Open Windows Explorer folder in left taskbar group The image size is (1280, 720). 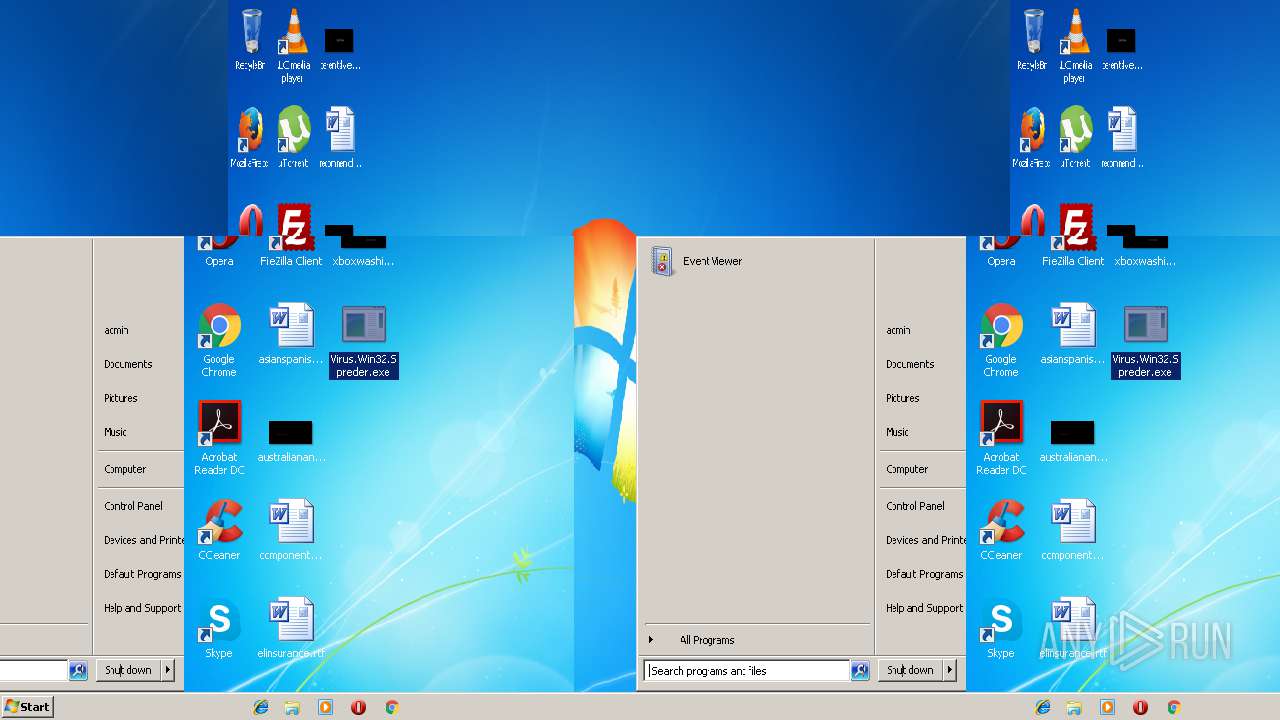(292, 707)
